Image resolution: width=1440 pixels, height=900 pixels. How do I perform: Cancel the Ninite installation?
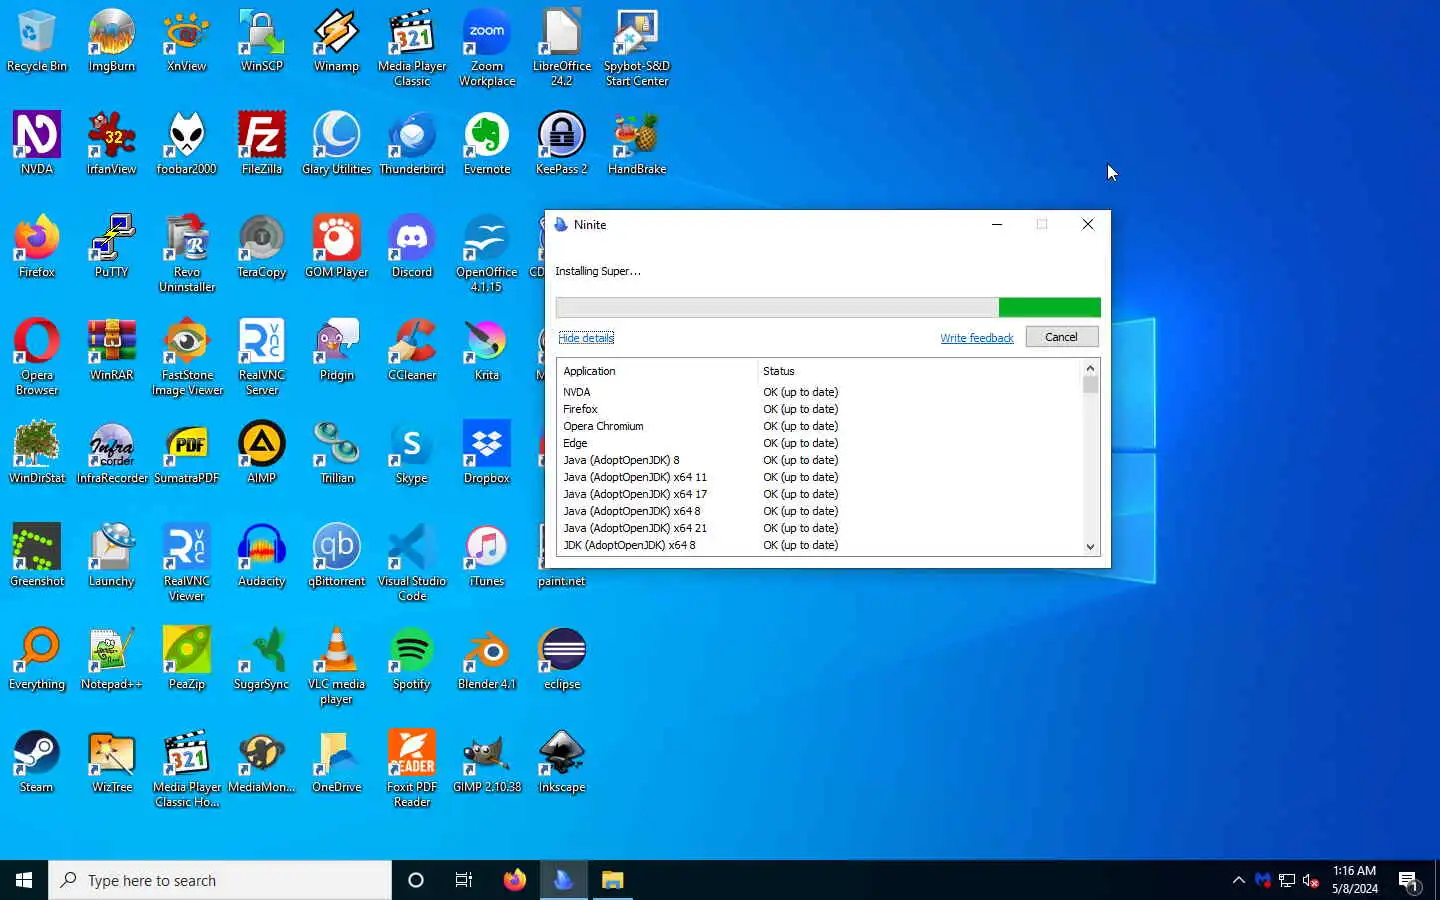pyautogui.click(x=1061, y=337)
